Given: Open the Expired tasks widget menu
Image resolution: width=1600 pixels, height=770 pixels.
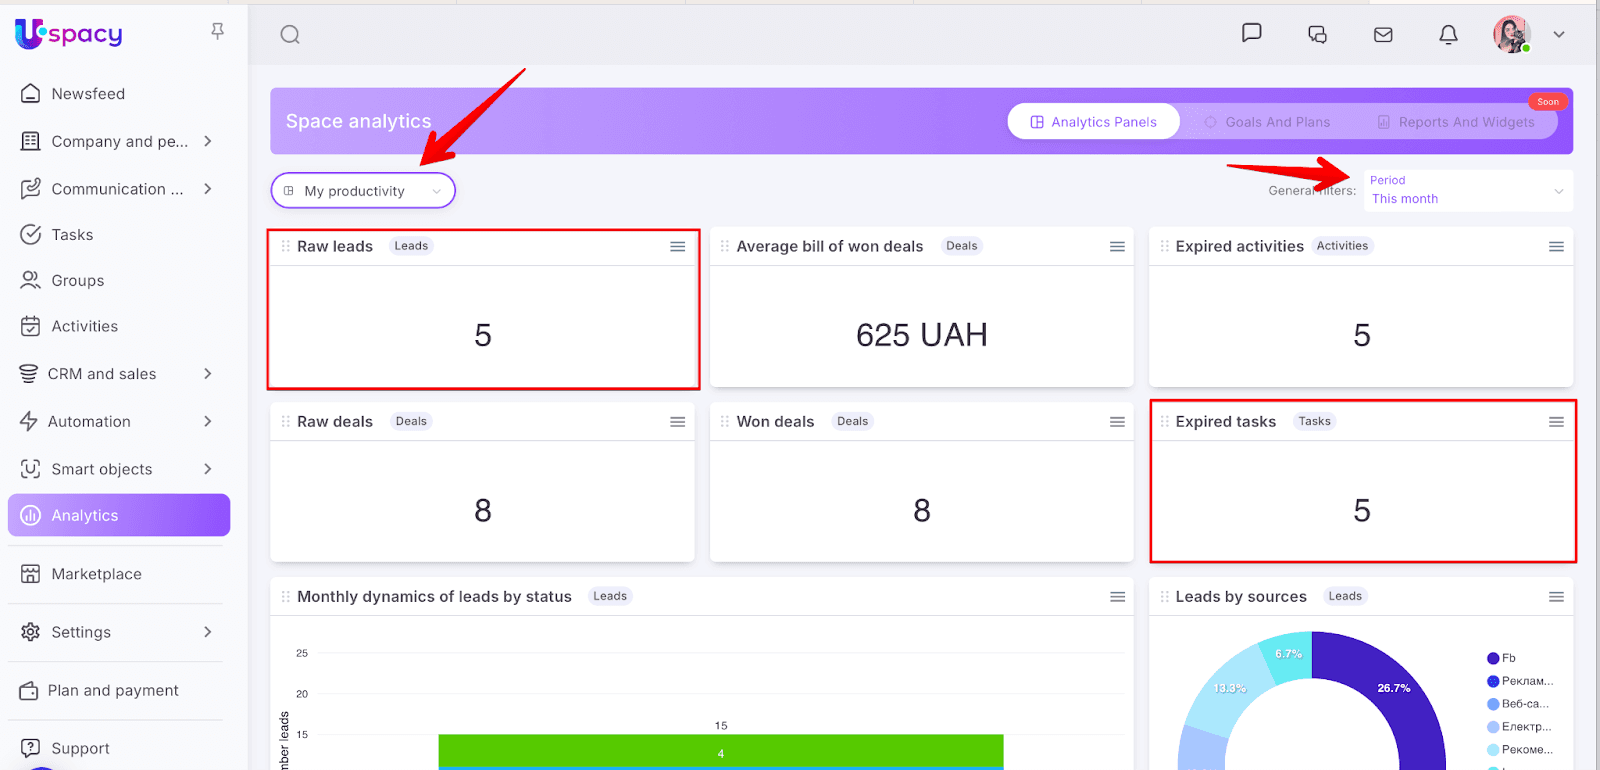Looking at the screenshot, I should (1556, 422).
